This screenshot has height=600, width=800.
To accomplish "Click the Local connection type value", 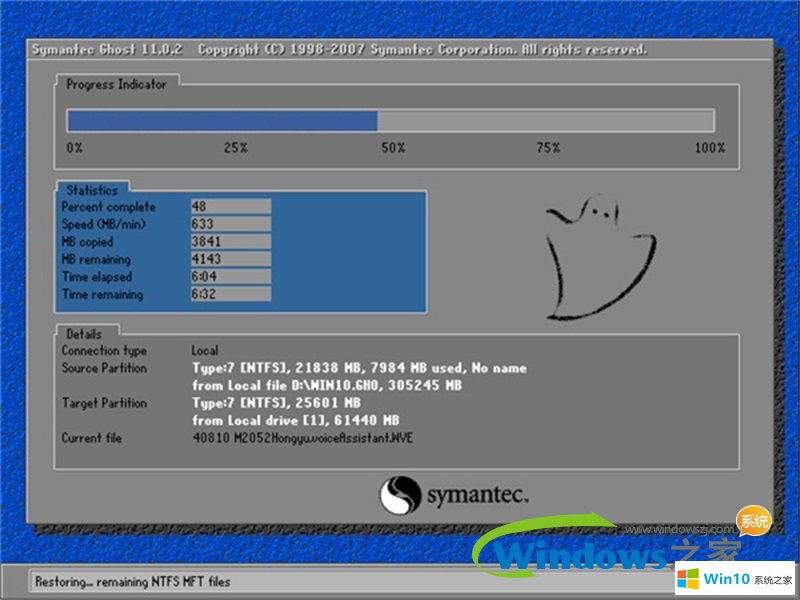I will click(205, 351).
